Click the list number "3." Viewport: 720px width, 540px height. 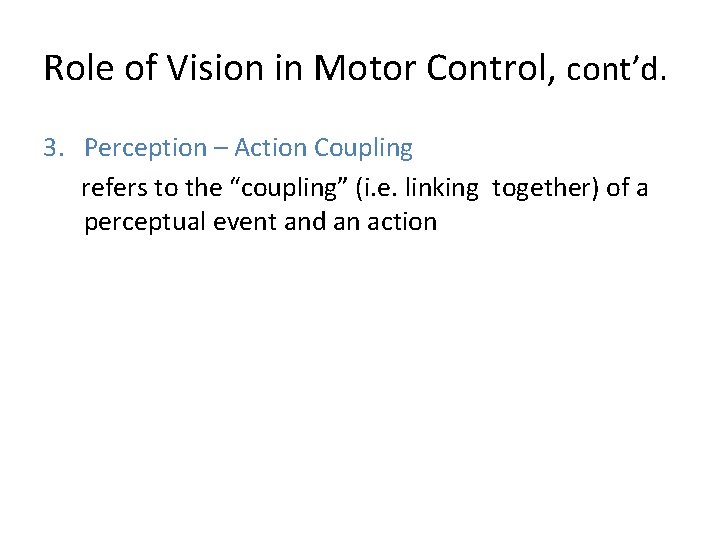point(54,149)
